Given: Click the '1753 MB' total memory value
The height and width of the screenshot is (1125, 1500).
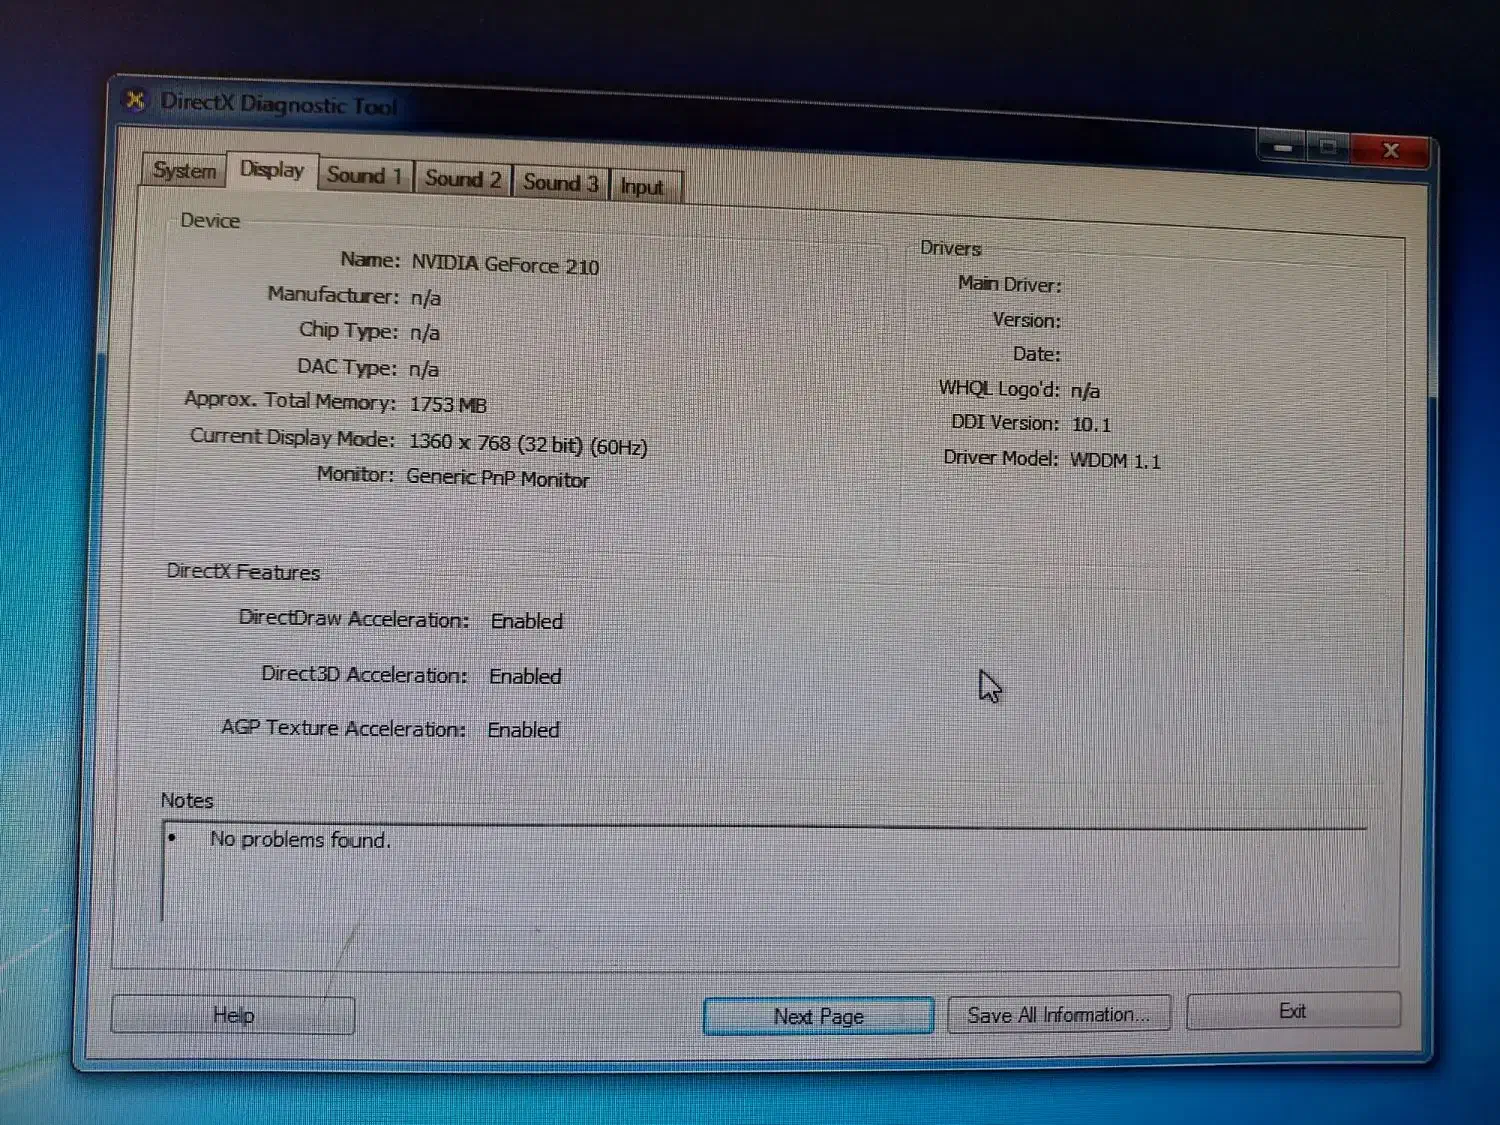Looking at the screenshot, I should tap(448, 405).
